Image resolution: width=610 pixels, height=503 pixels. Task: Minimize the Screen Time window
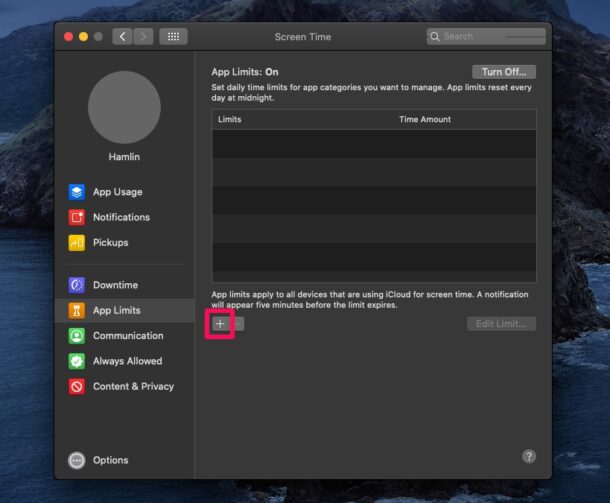pos(83,37)
